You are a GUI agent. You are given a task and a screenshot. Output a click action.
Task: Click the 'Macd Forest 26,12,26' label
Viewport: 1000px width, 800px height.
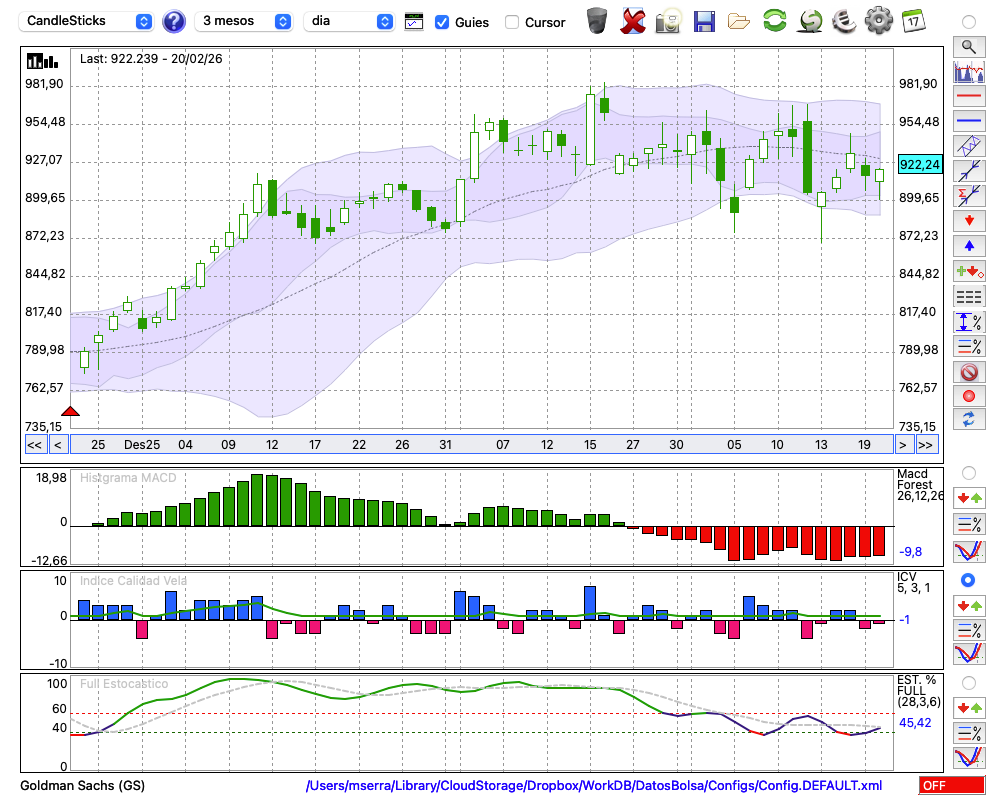coord(920,485)
